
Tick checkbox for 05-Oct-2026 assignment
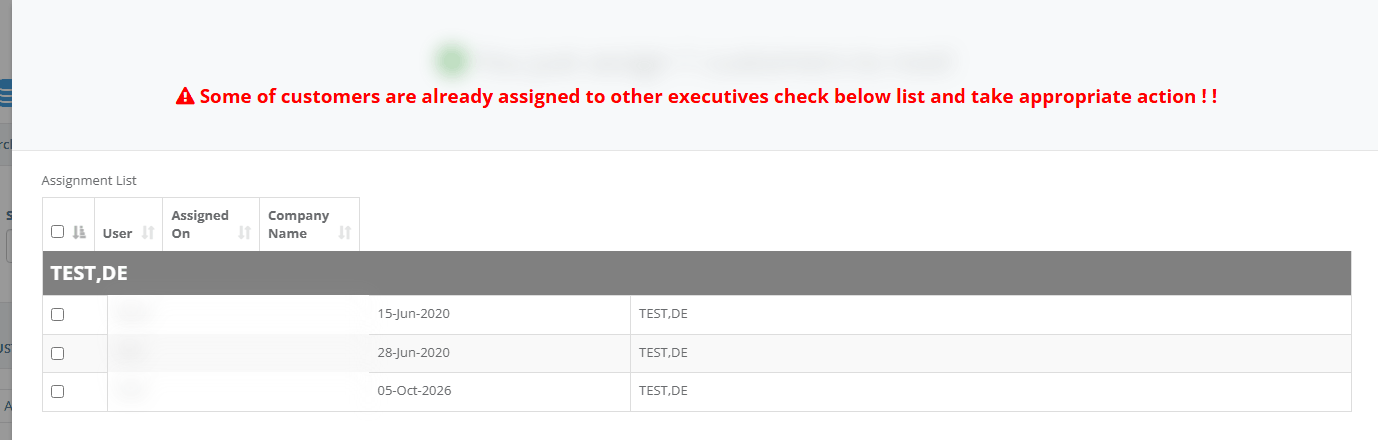coord(57,391)
